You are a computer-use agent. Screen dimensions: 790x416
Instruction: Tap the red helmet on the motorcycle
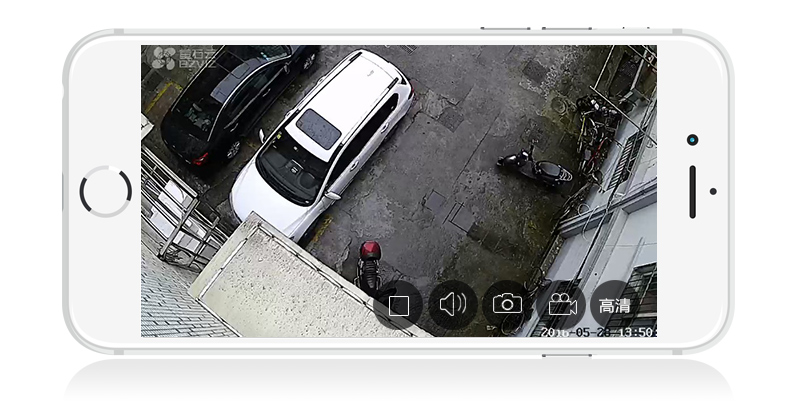tap(370, 250)
